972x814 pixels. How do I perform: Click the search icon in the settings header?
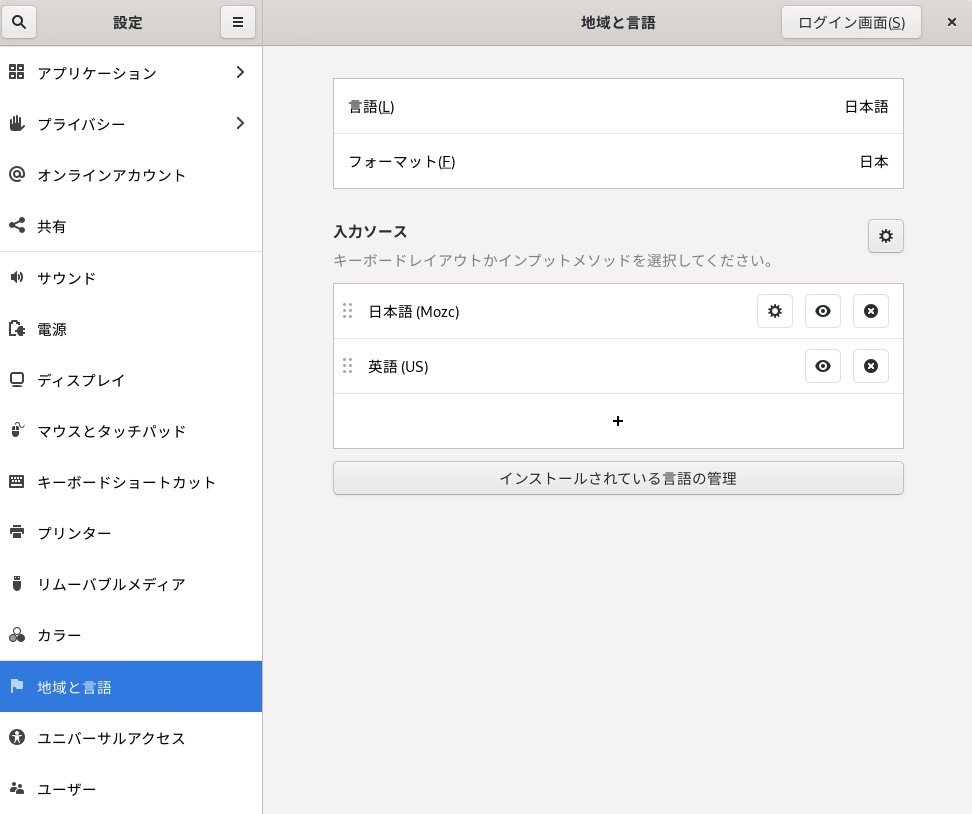(x=19, y=22)
